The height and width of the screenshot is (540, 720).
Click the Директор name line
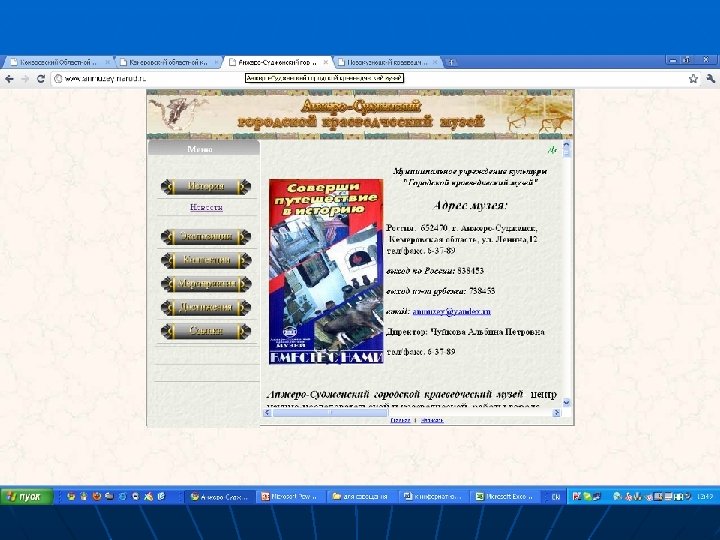465,332
